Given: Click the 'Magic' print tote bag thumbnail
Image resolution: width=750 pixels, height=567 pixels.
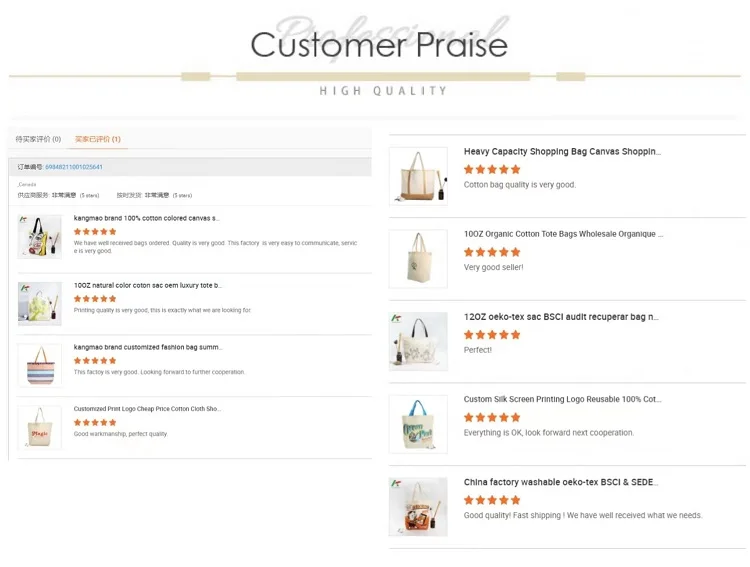Looking at the screenshot, I should point(40,427).
